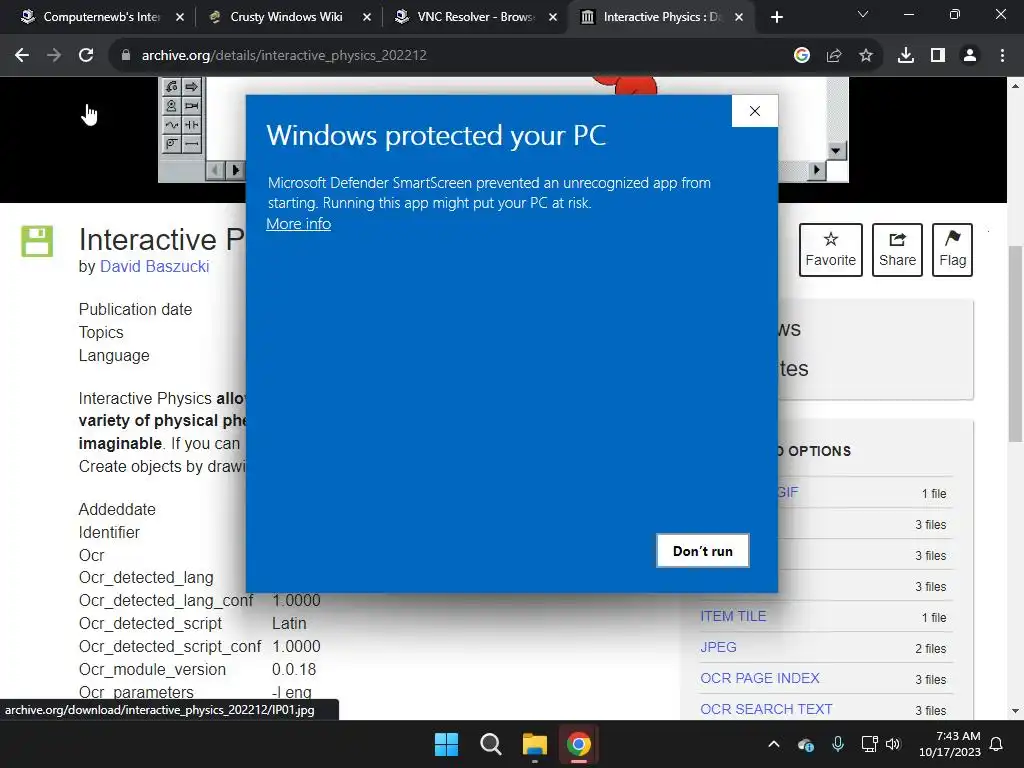Open taskbar Search
The width and height of the screenshot is (1024, 768).
pos(490,744)
